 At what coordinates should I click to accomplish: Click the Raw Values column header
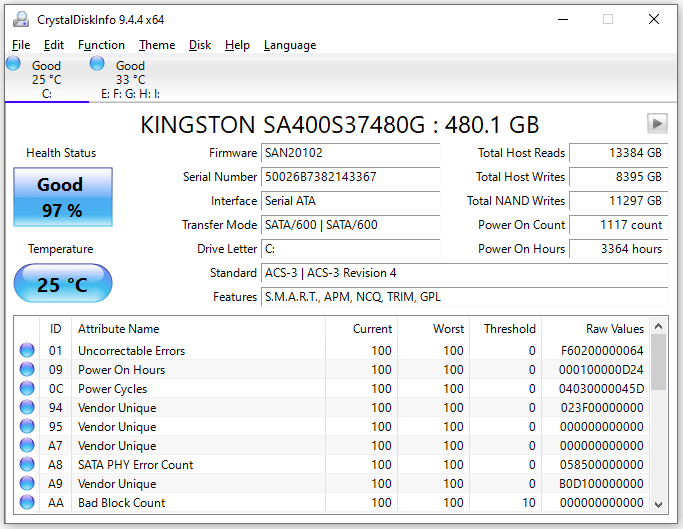[614, 329]
